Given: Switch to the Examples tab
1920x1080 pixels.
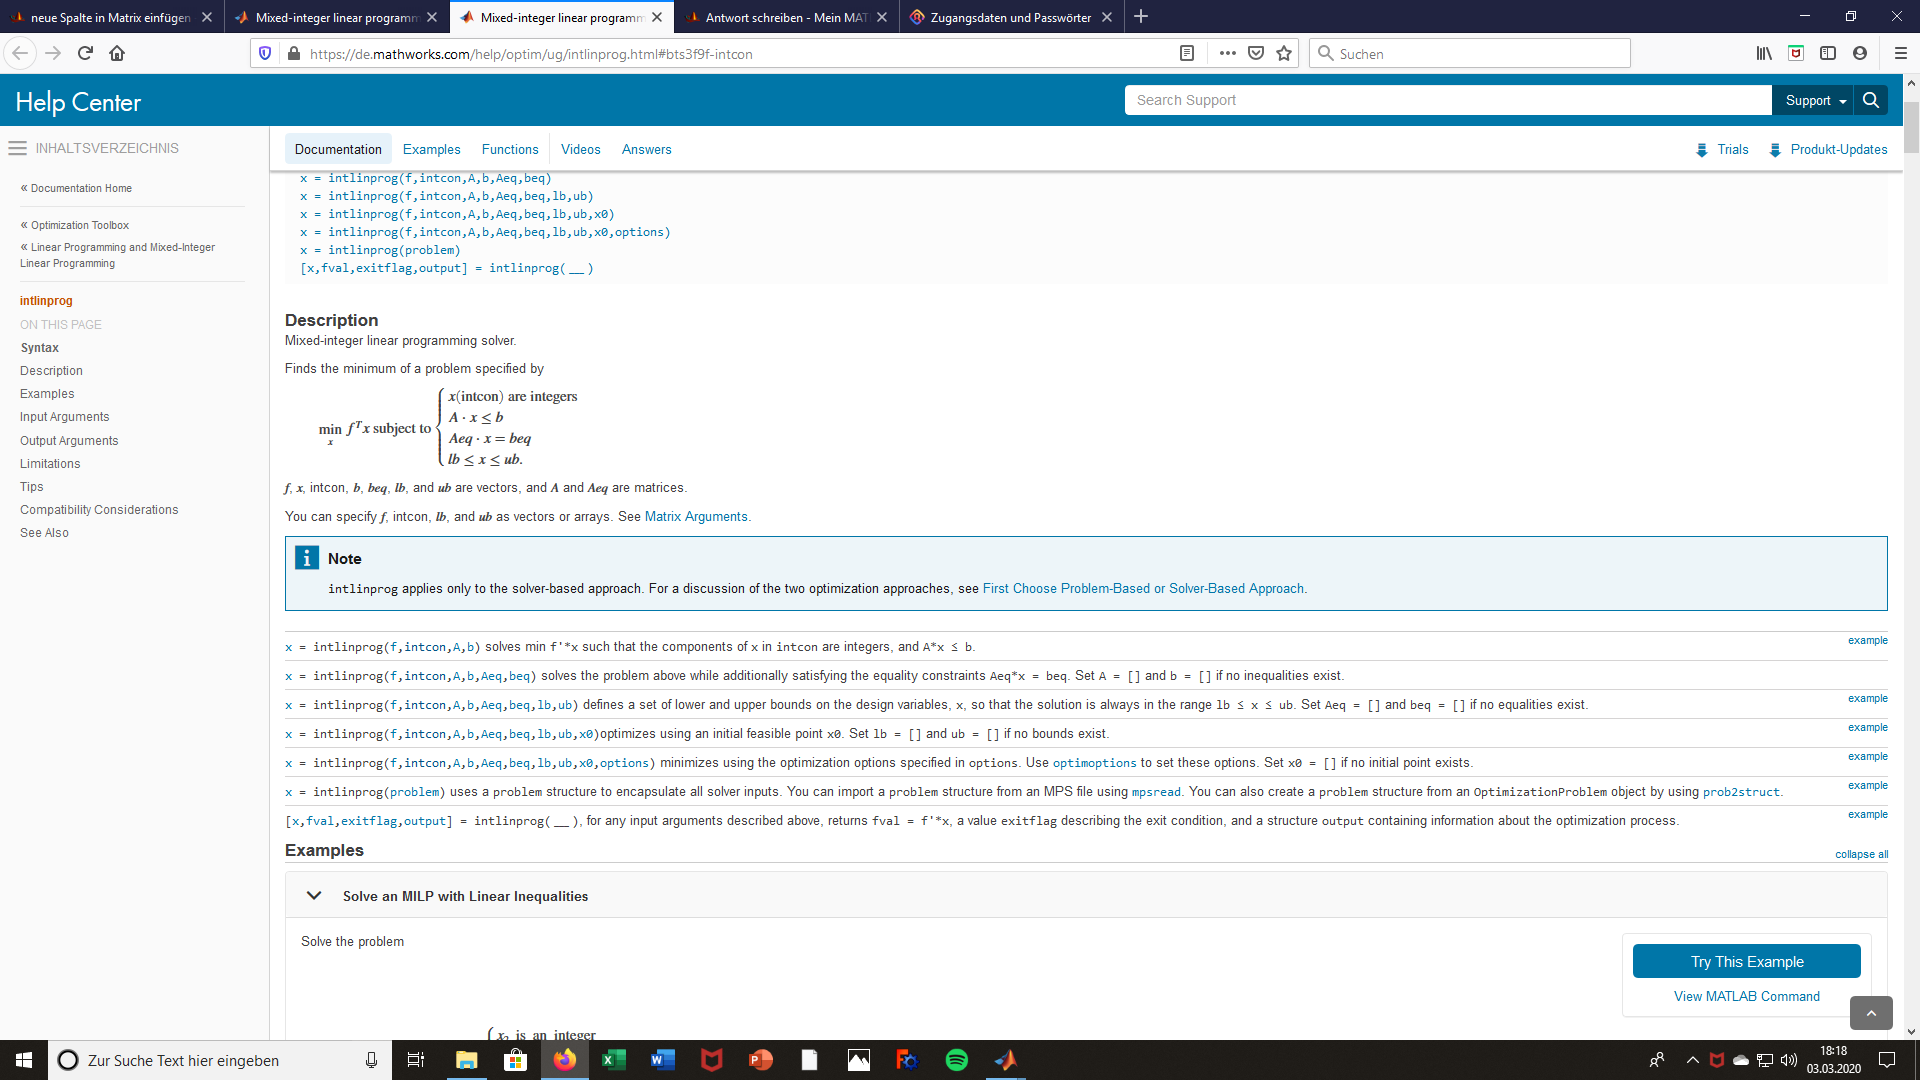Looking at the screenshot, I should [x=431, y=149].
